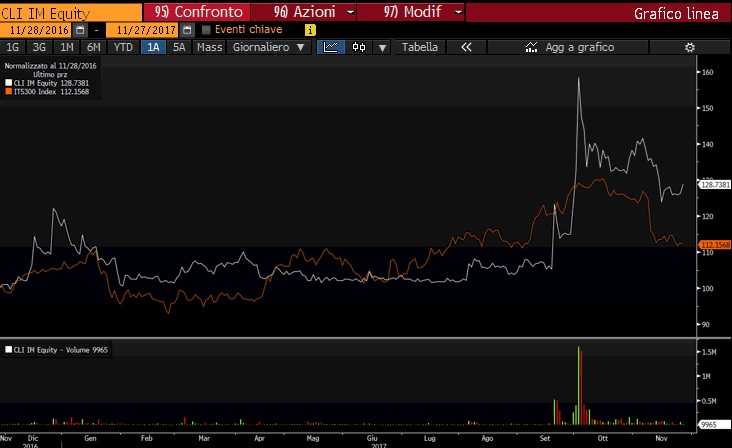The image size is (732, 448).
Task: Open calendar for start date 11/28/2016
Action: point(80,30)
